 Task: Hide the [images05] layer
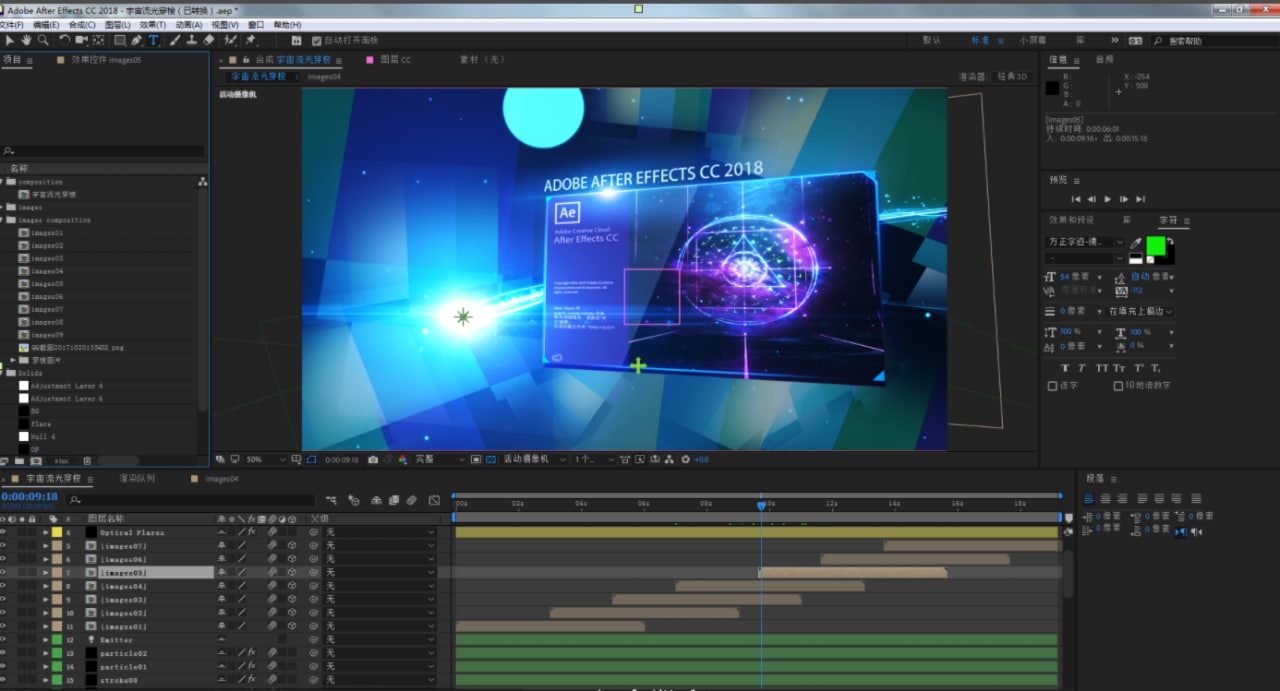[4, 573]
